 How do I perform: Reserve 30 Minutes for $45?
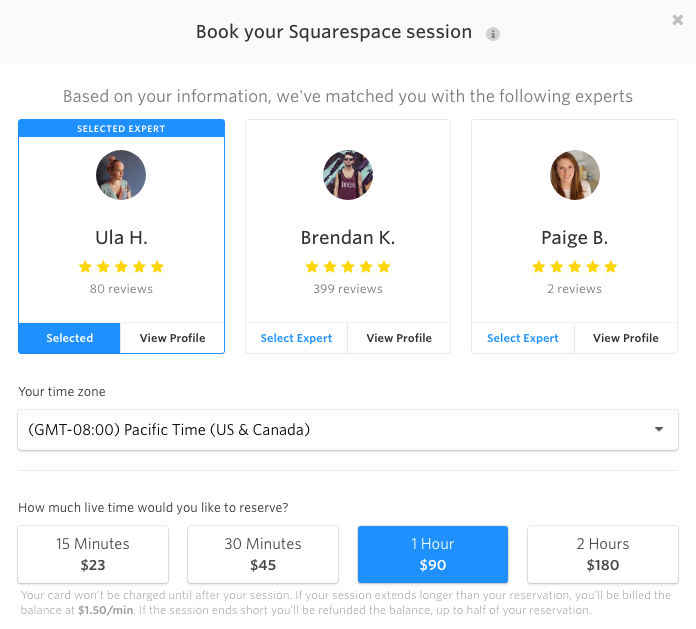(263, 554)
